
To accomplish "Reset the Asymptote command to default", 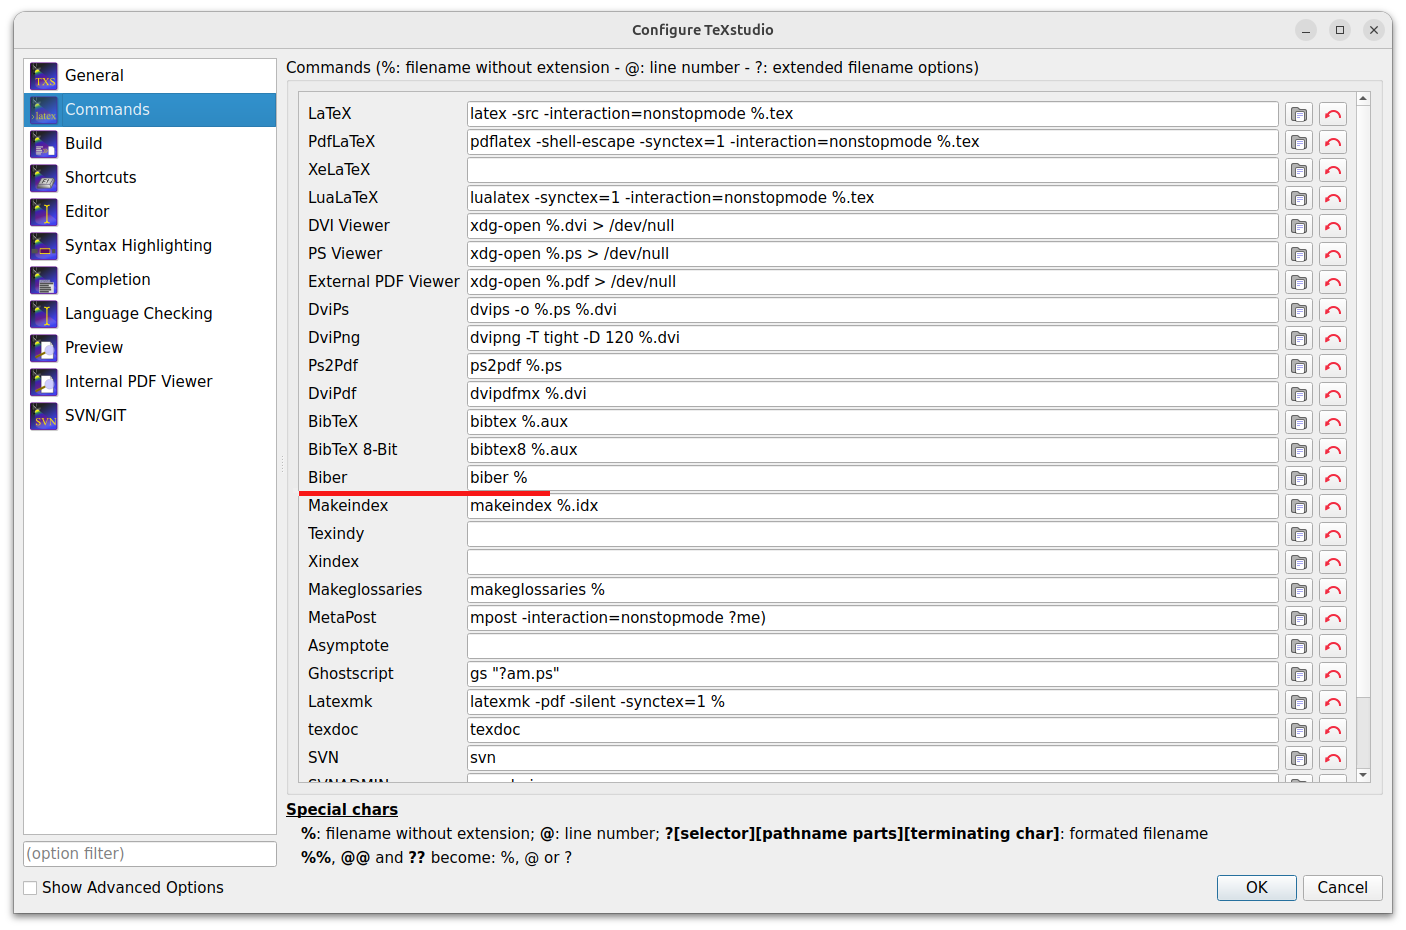I will 1333,646.
